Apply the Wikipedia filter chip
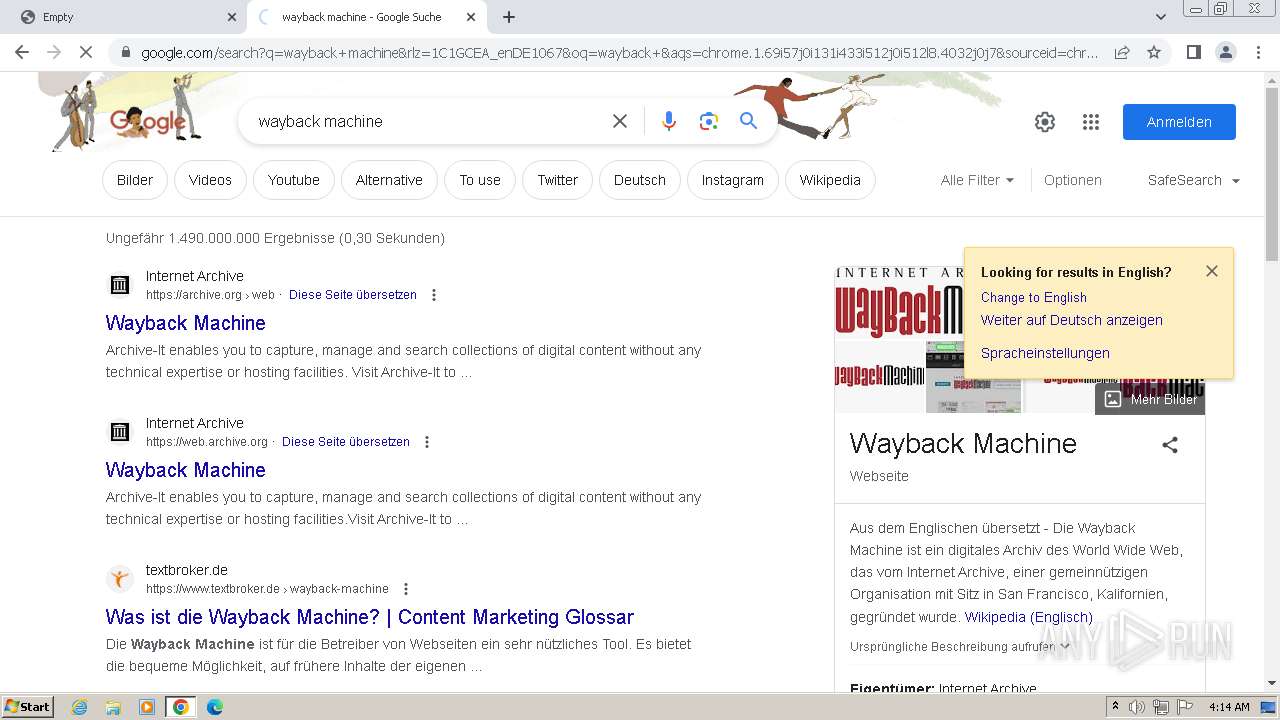The height and width of the screenshot is (720, 1280). pyautogui.click(x=830, y=180)
